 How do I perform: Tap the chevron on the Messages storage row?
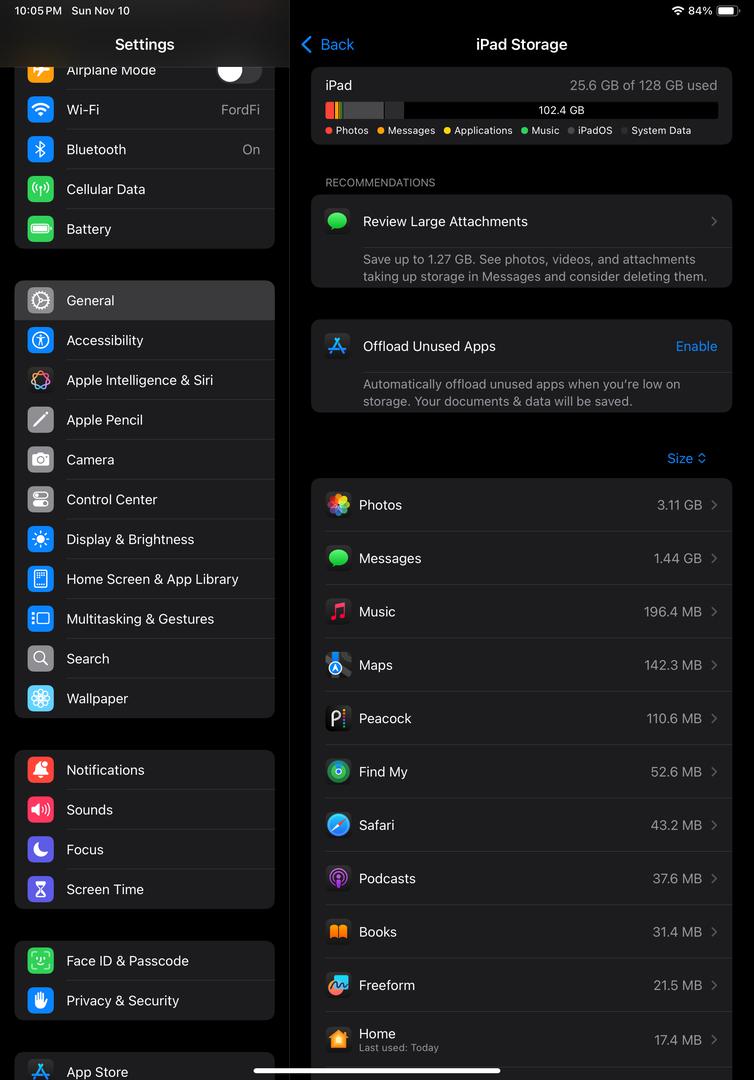click(x=714, y=558)
